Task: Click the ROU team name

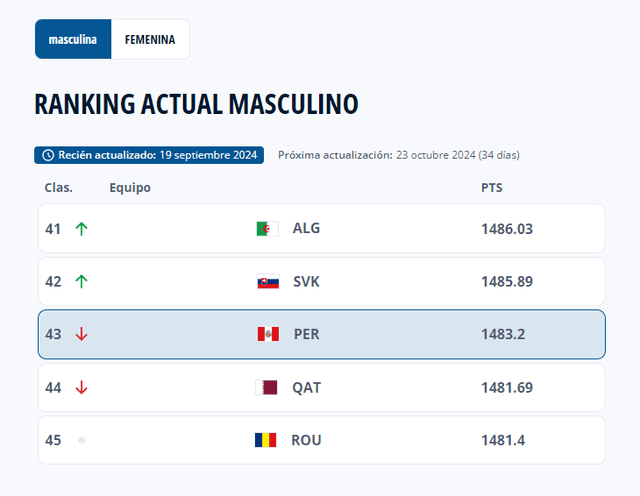Action: click(306, 440)
